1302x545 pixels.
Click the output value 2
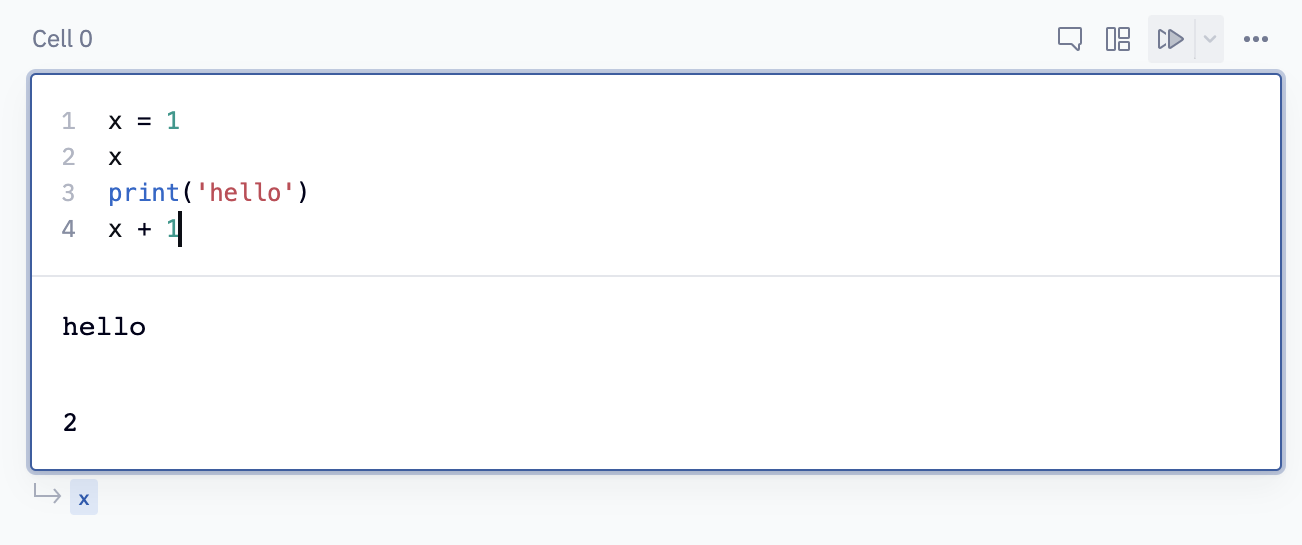tap(70, 423)
